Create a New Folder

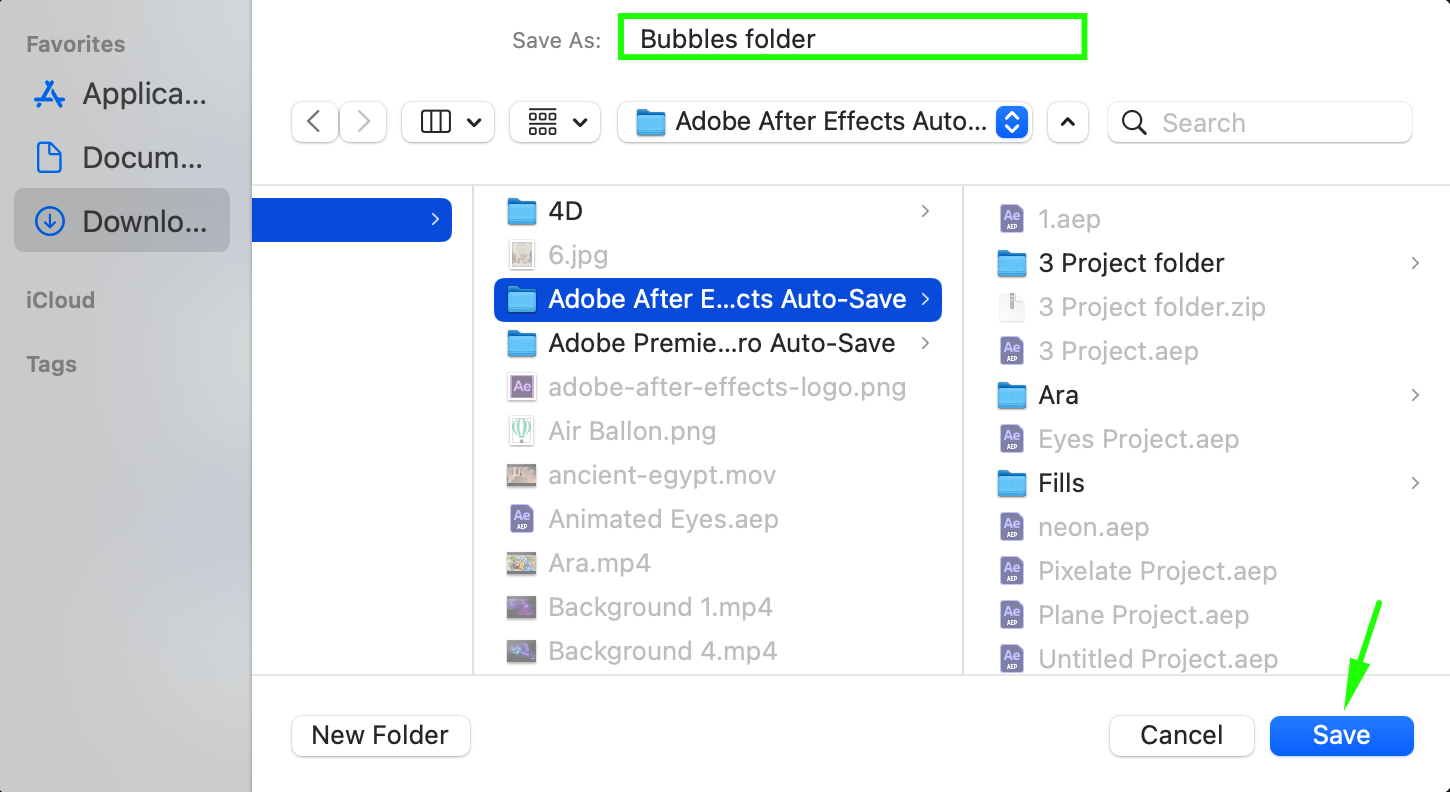pyautogui.click(x=380, y=735)
